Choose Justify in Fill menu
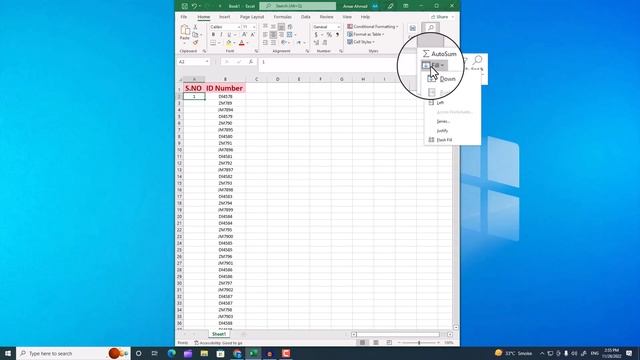 442,131
